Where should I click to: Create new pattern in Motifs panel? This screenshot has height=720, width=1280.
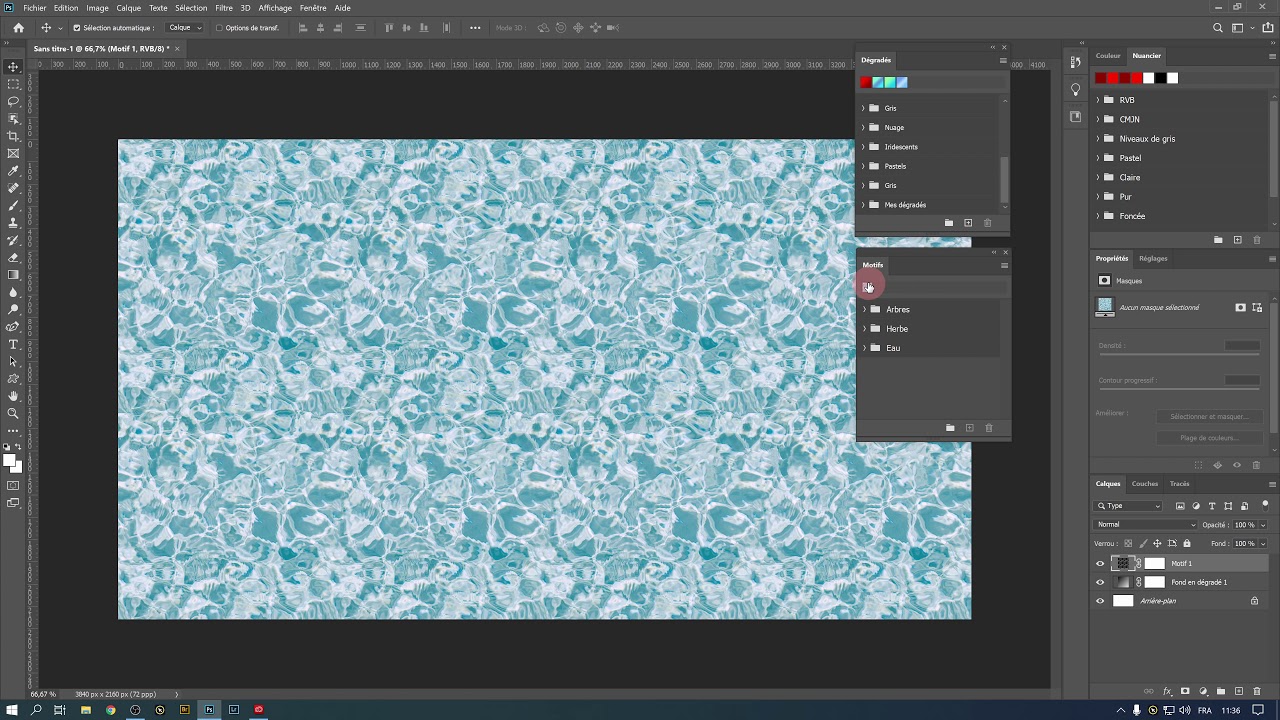969,428
